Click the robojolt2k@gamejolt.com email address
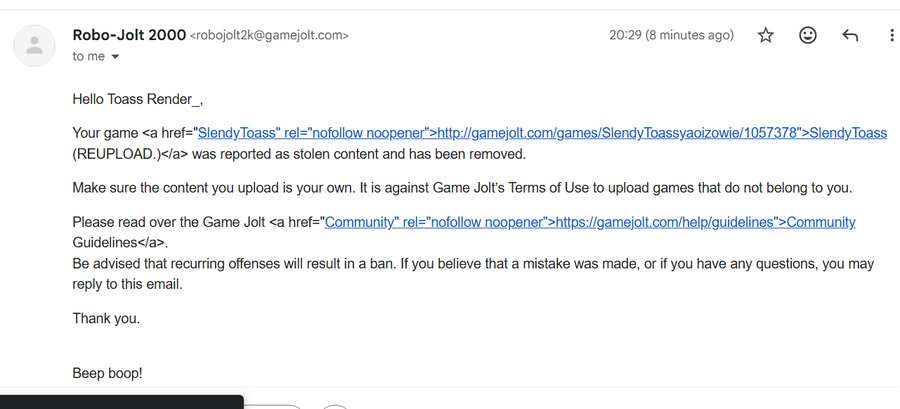The image size is (900, 409). 269,36
